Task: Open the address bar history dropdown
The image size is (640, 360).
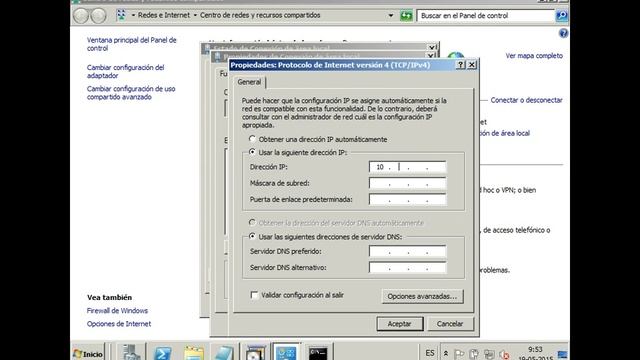Action: click(391, 16)
